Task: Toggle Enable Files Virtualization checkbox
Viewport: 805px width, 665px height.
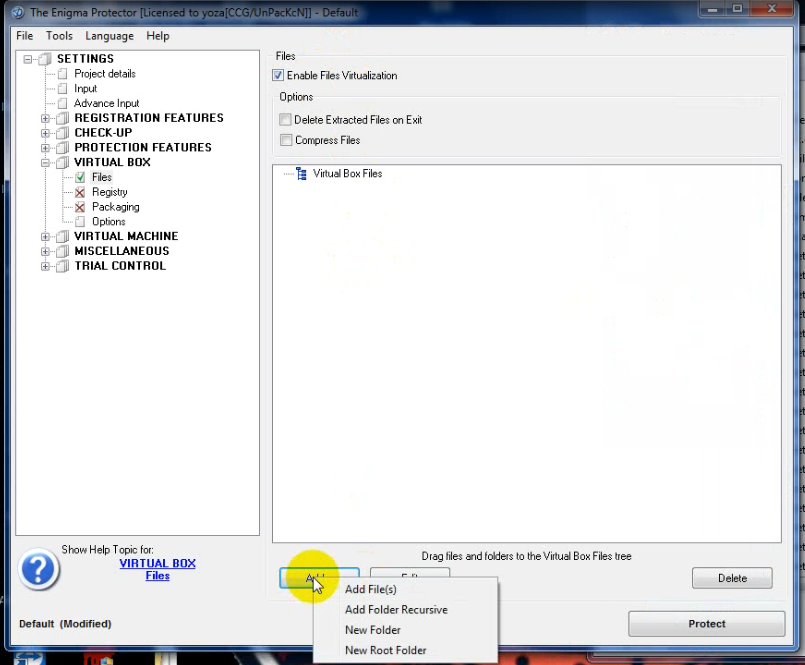Action: pos(278,75)
